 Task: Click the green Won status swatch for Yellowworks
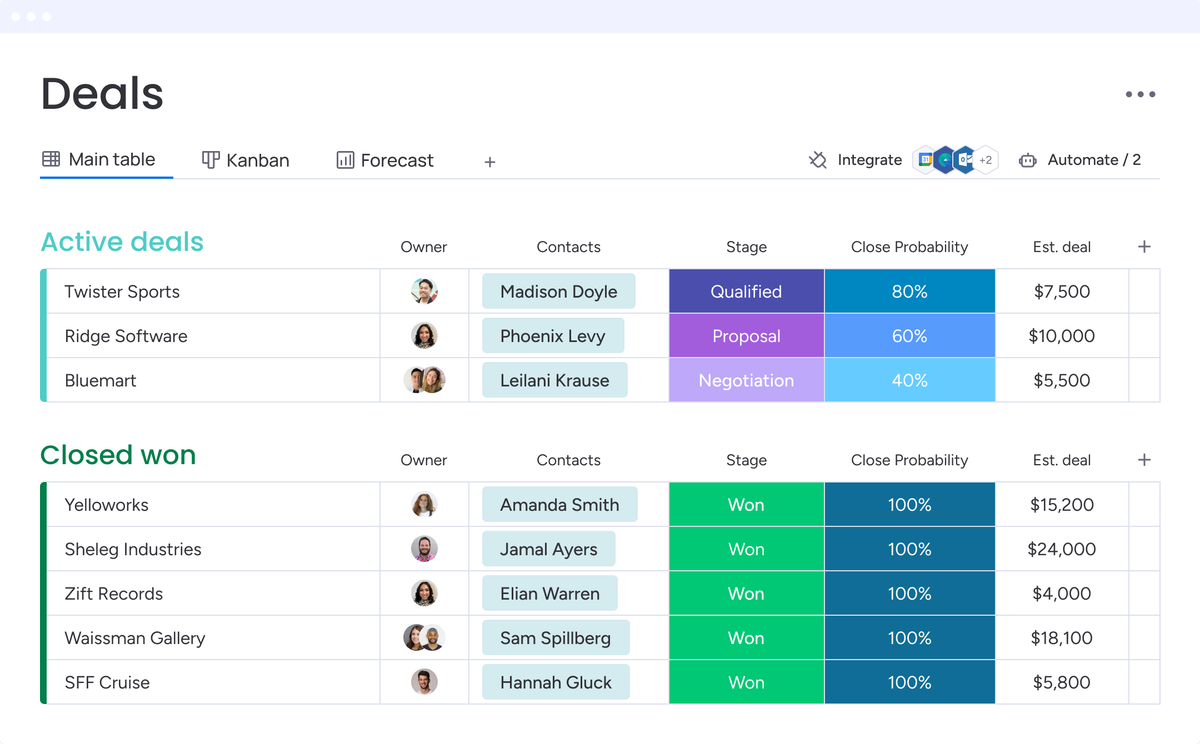[x=746, y=504]
